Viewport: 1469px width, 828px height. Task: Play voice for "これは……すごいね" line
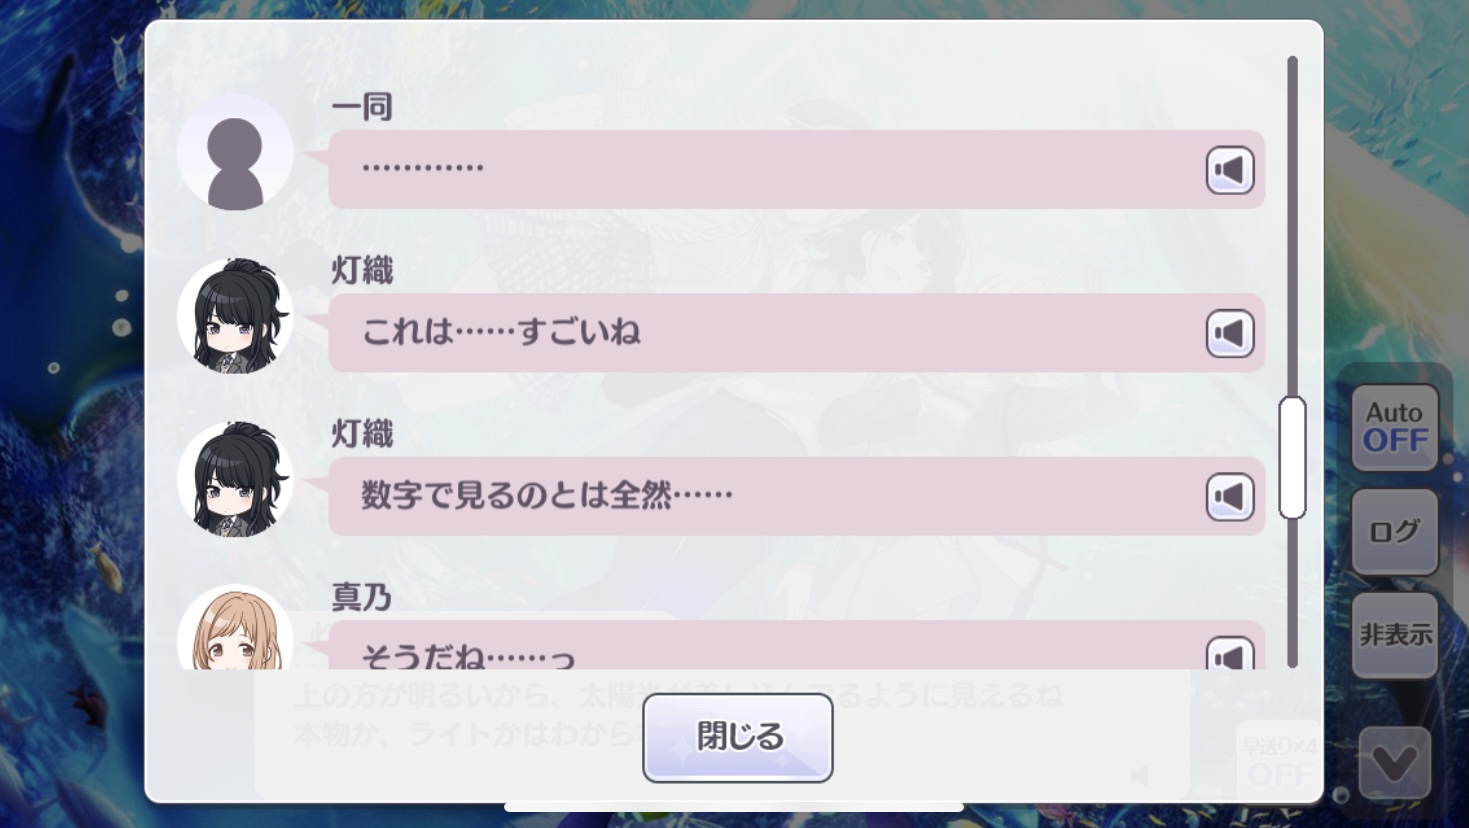click(x=1229, y=333)
